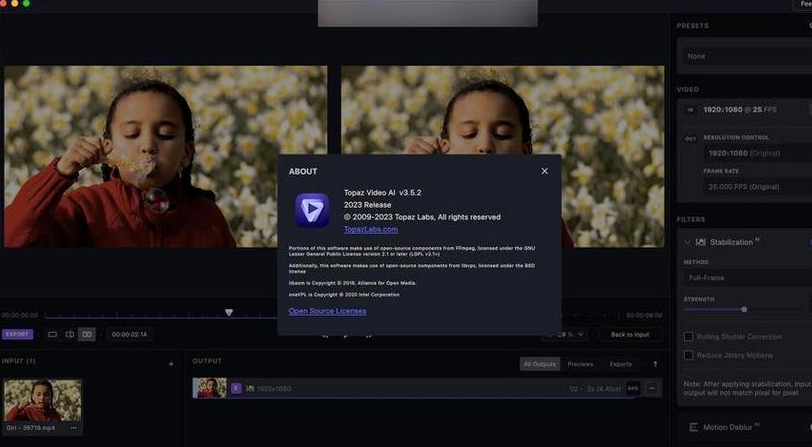This screenshot has height=447, width=812.
Task: Click the timeline playhead marker
Action: (228, 312)
